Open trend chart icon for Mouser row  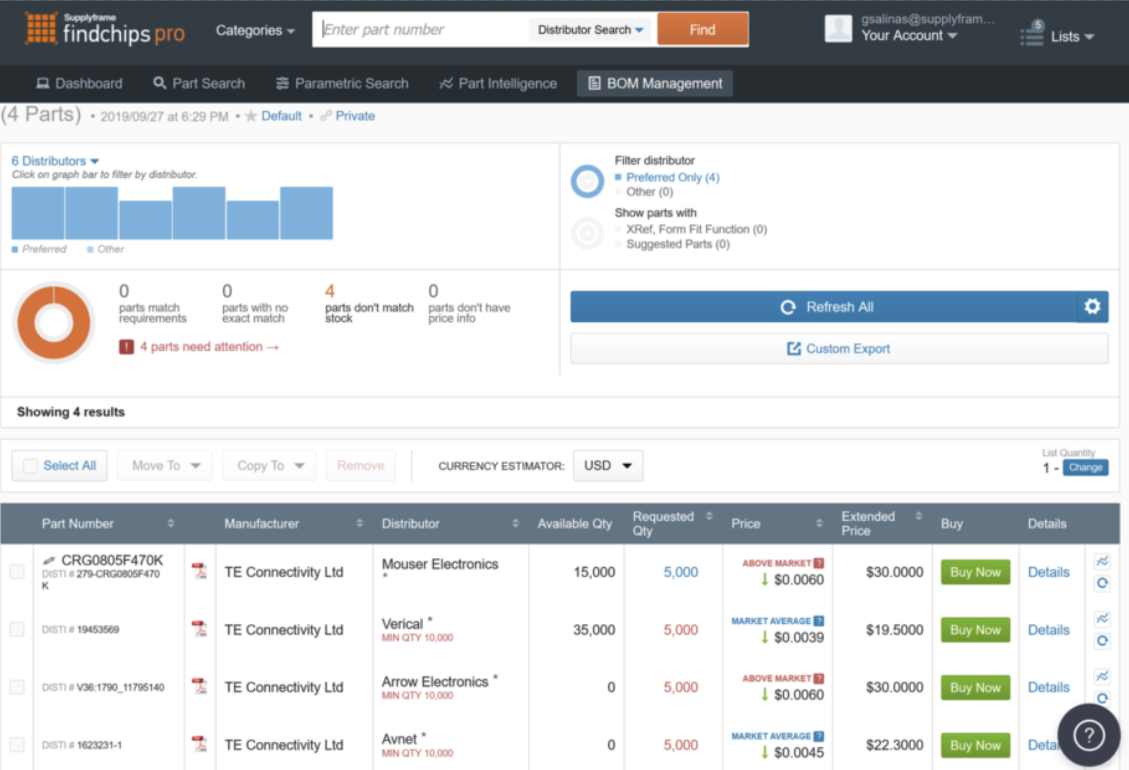(1102, 561)
